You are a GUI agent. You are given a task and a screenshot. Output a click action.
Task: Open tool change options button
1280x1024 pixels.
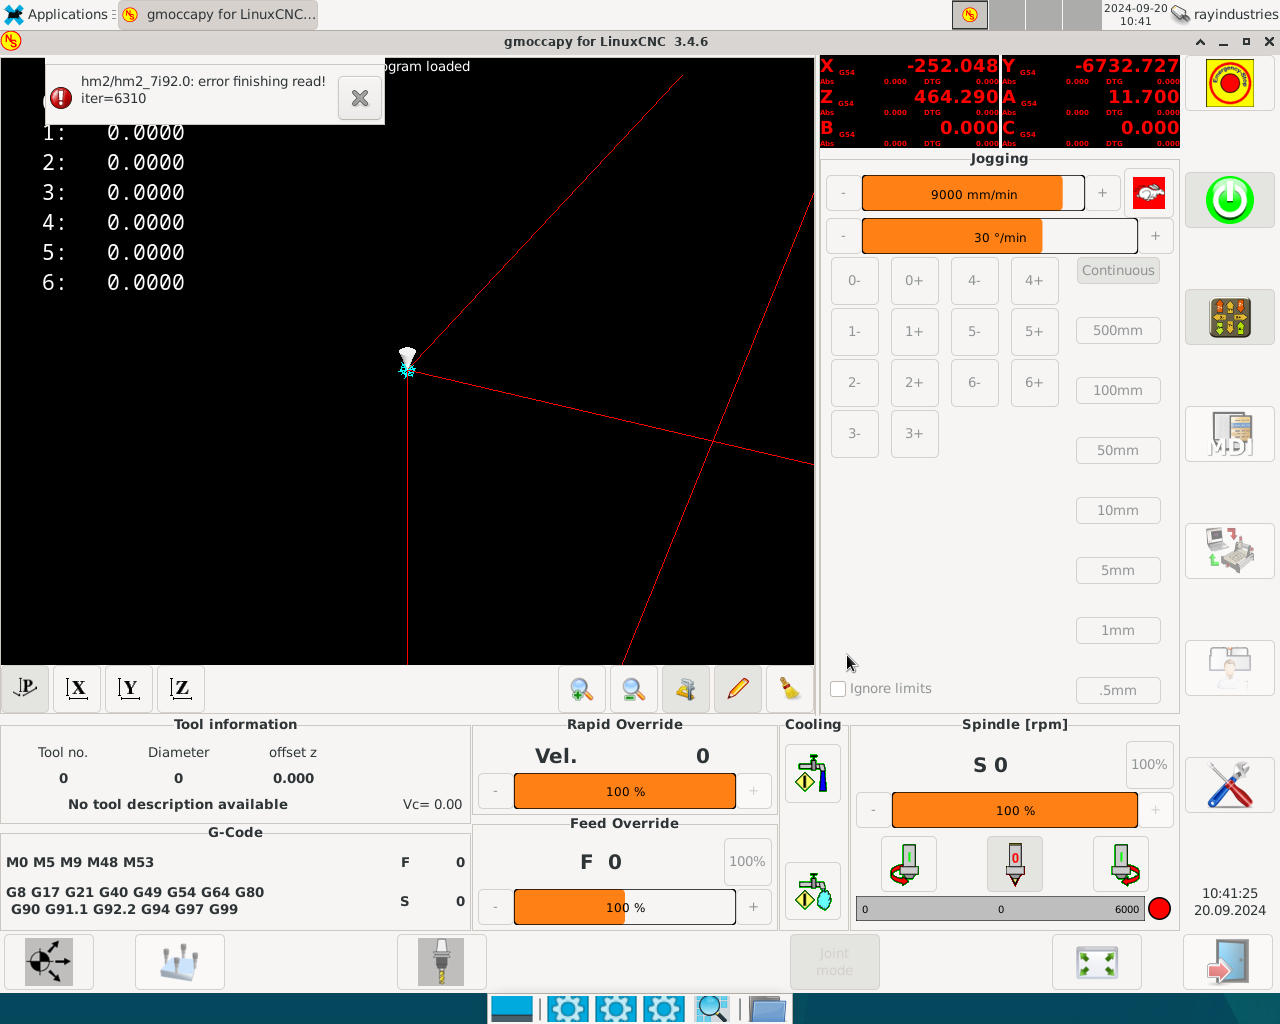[442, 962]
